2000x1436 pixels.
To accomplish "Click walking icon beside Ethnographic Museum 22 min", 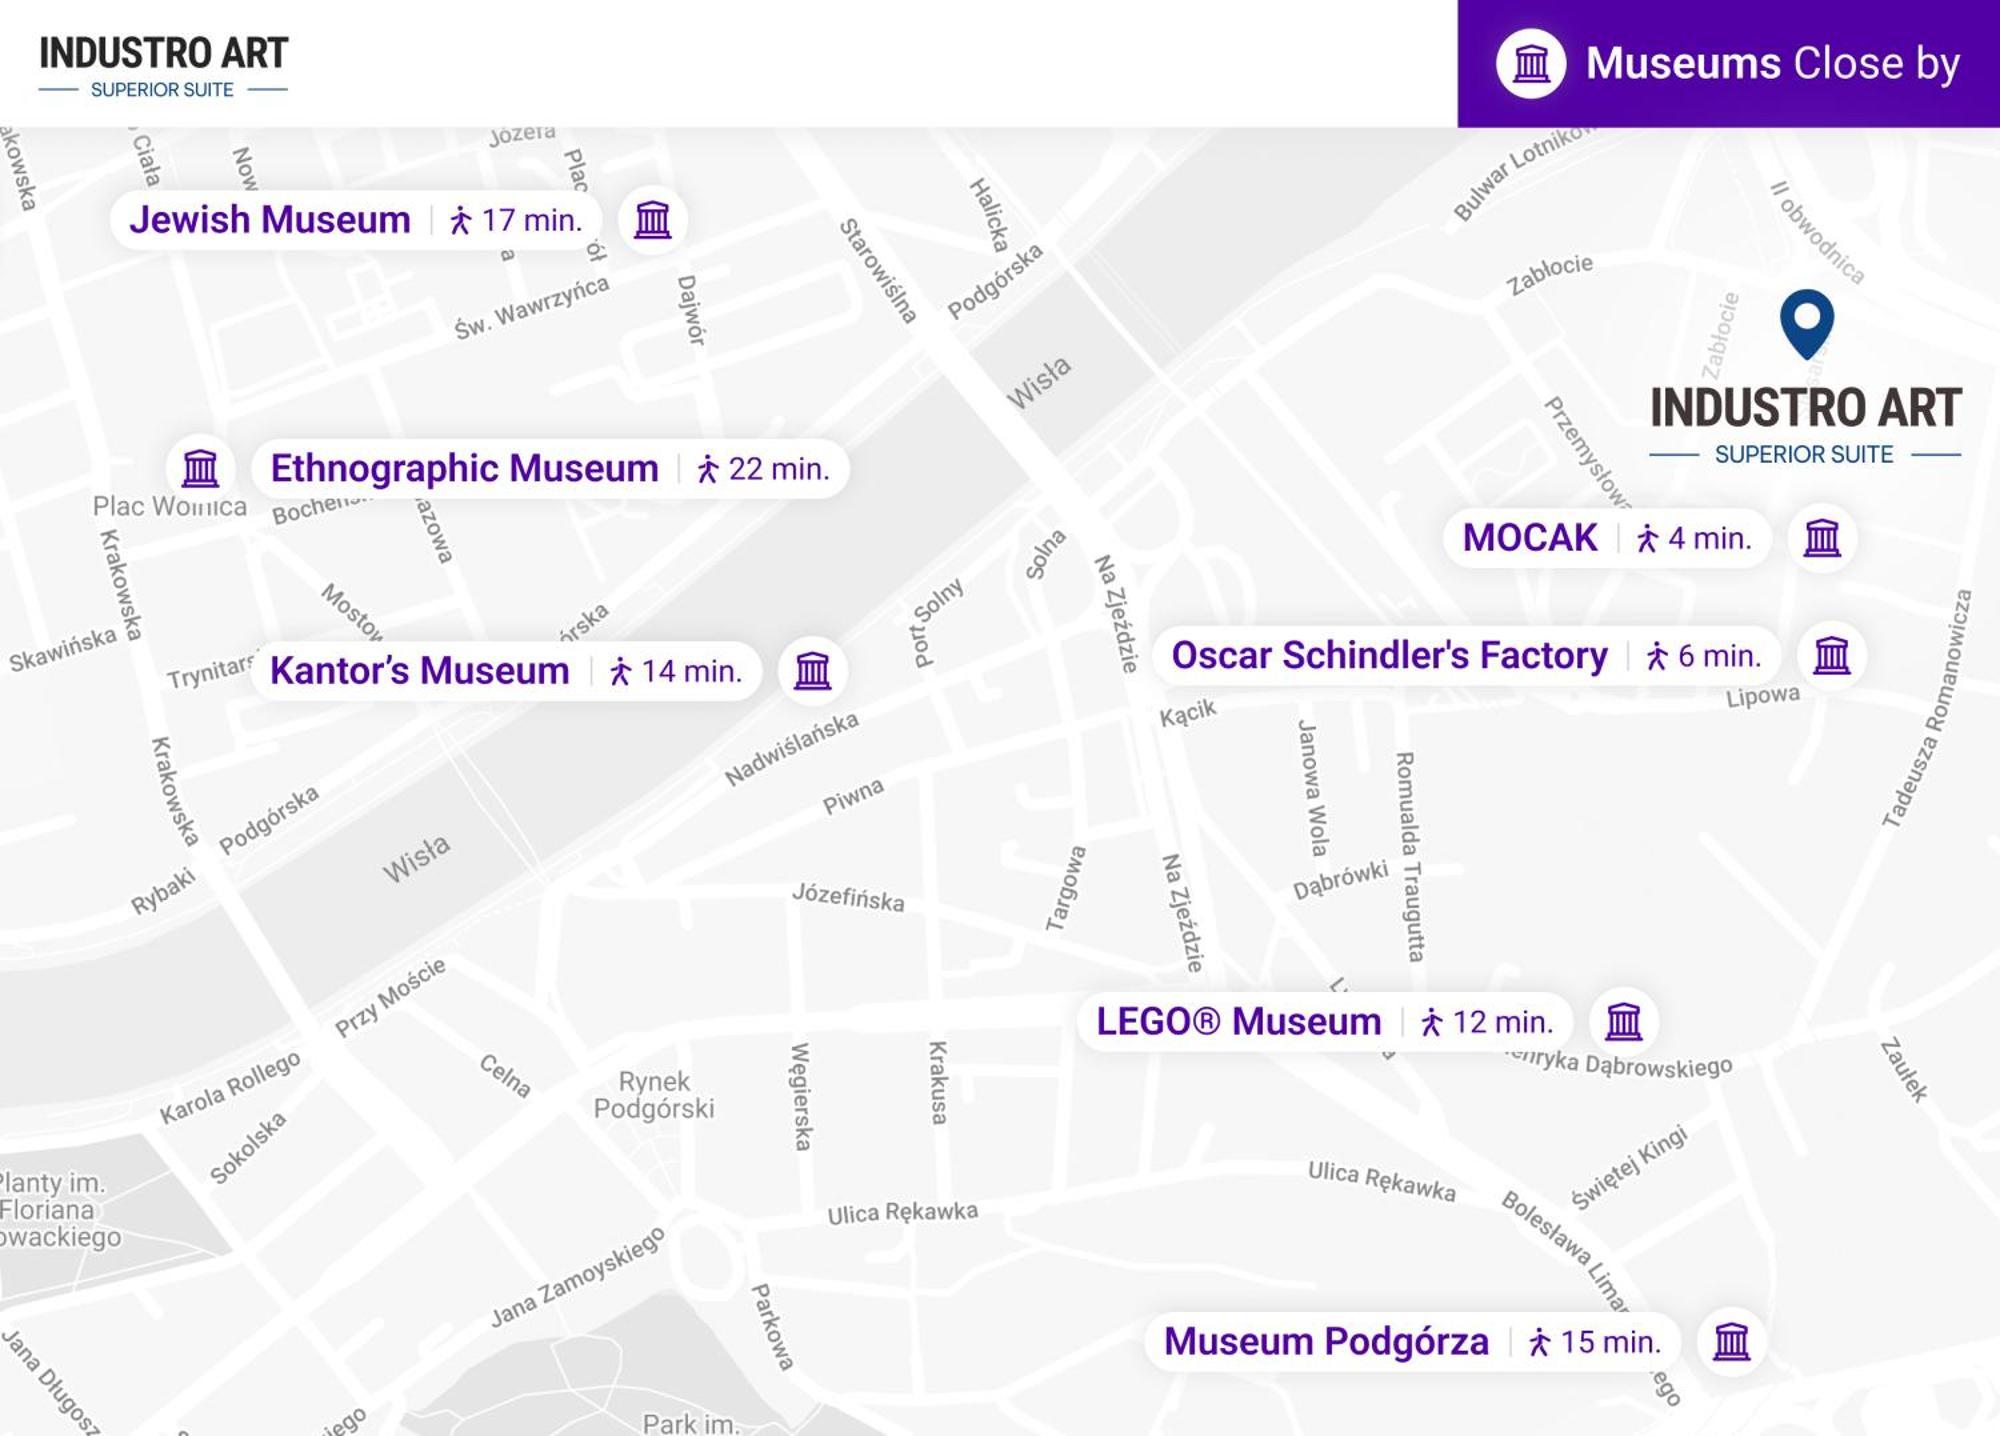I will point(708,469).
